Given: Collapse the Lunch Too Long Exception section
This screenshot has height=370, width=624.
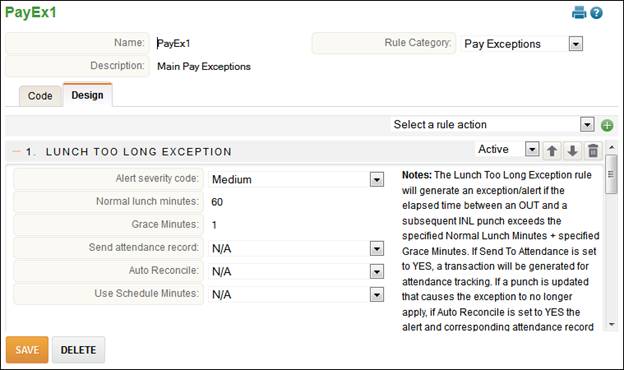Looking at the screenshot, I should [16, 152].
